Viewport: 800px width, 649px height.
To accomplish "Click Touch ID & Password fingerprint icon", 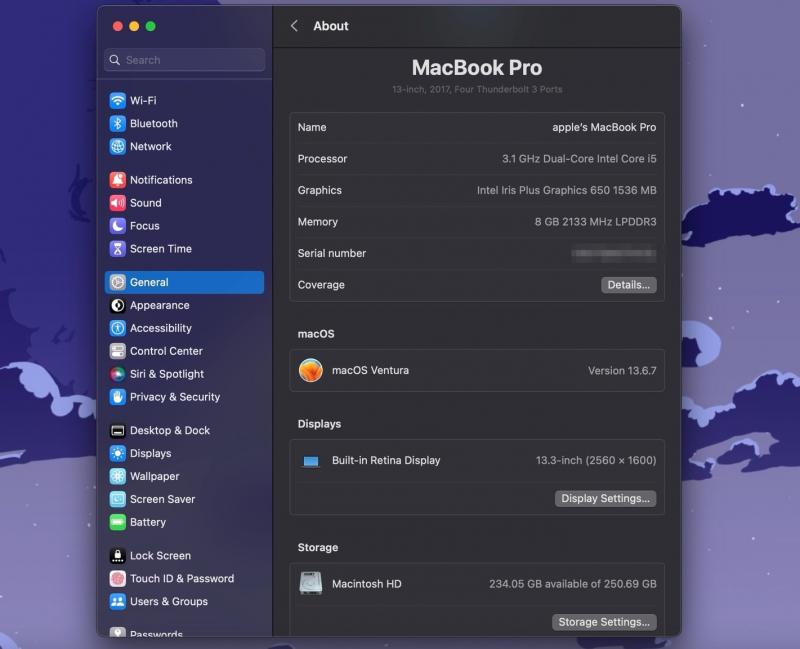I will tap(117, 579).
